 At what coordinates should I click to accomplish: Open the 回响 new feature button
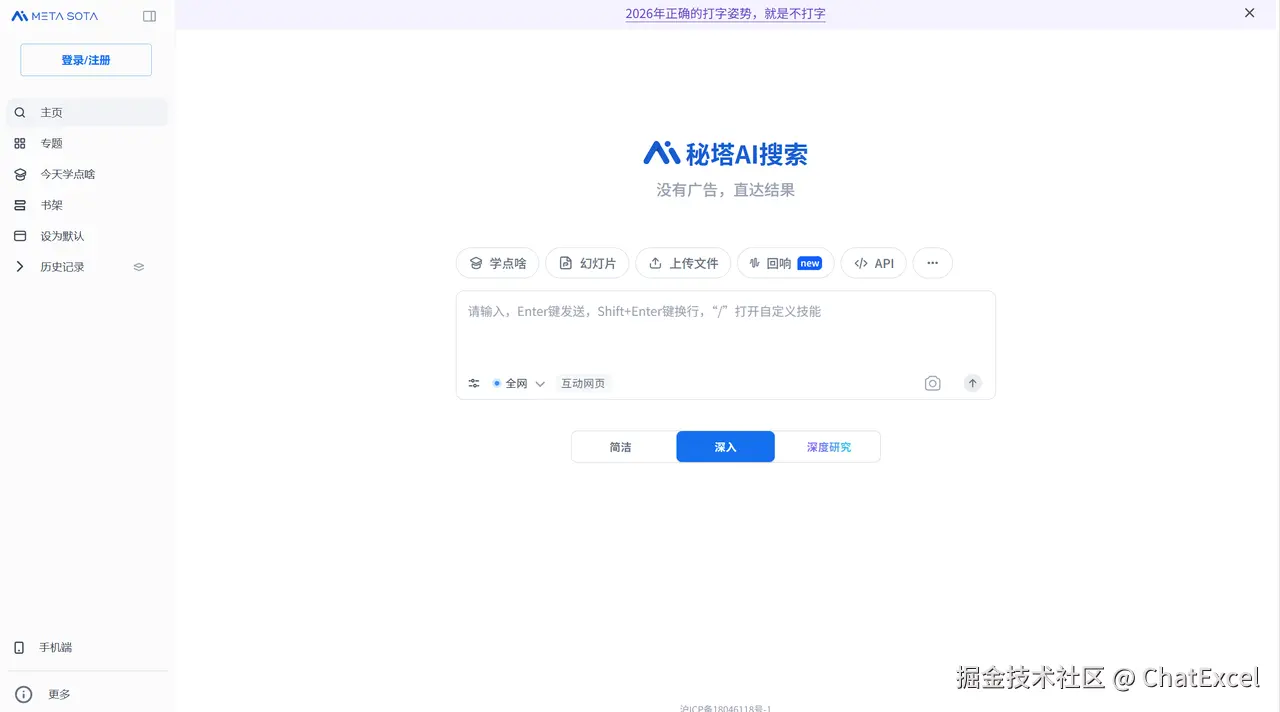785,263
